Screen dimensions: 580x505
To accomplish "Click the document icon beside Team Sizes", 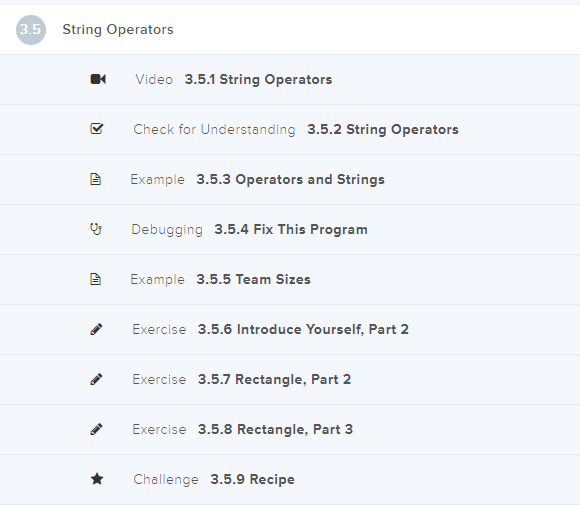I will [x=95, y=279].
